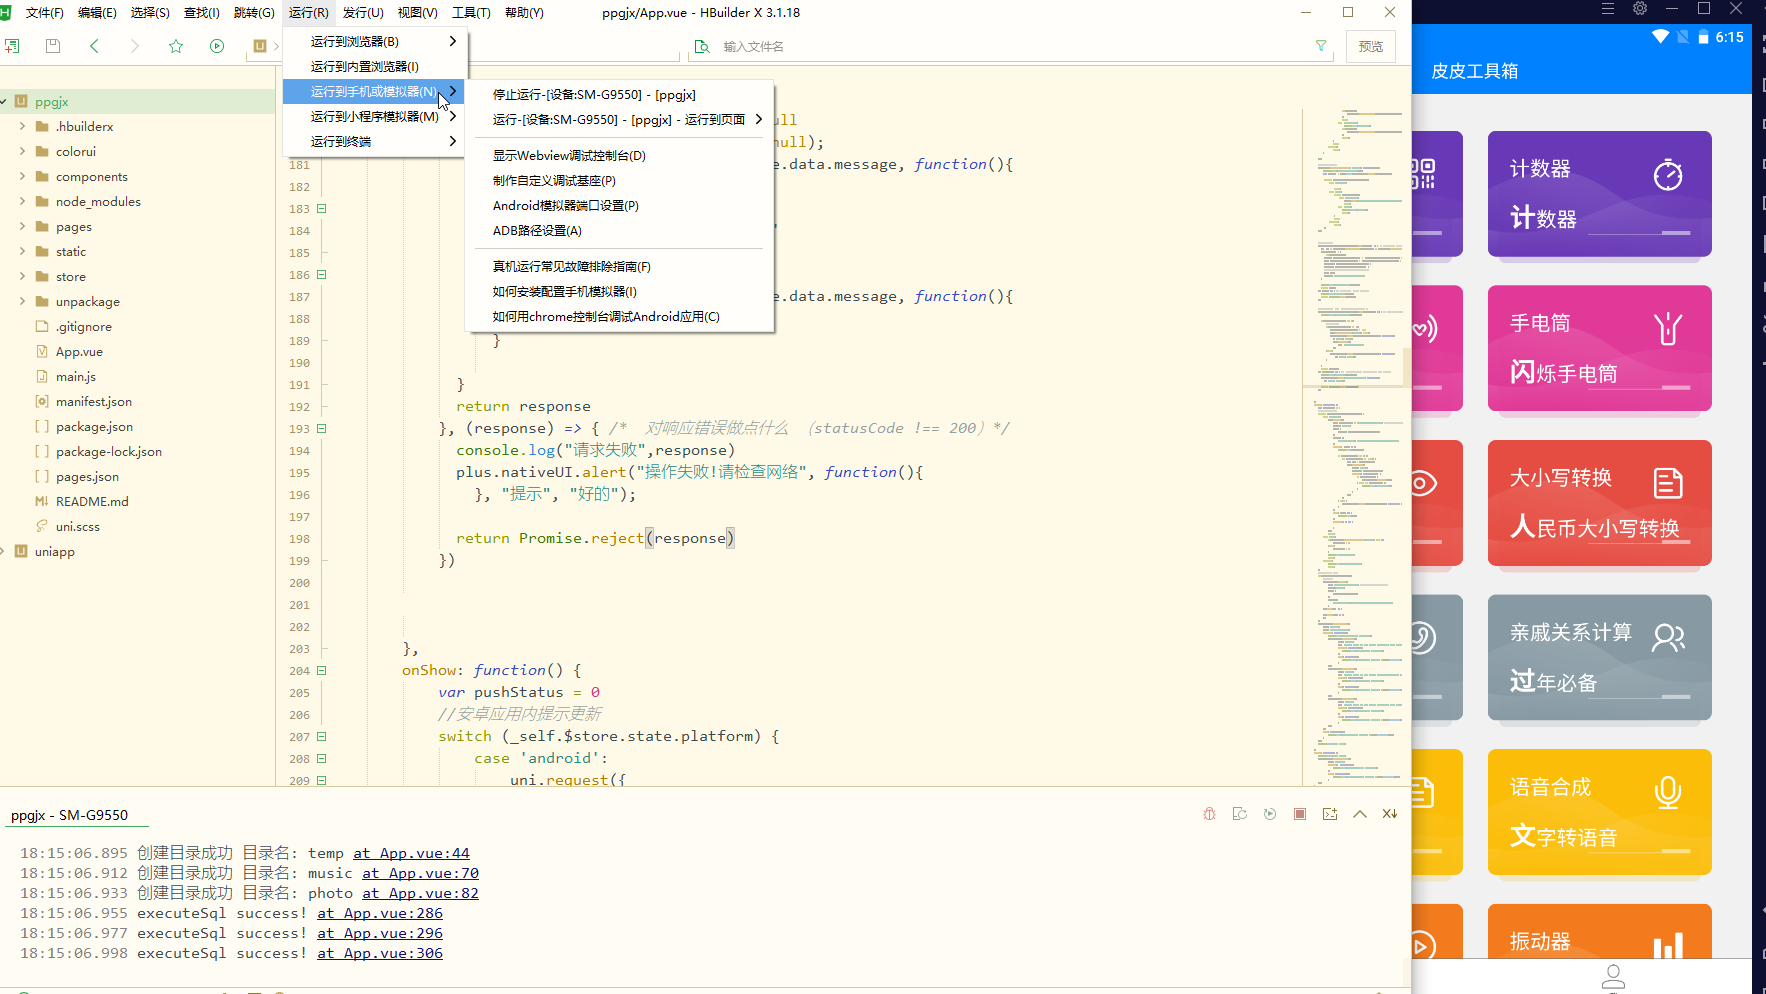The image size is (1766, 994).
Task: Collapse console with the up caret icon
Action: click(x=1360, y=814)
